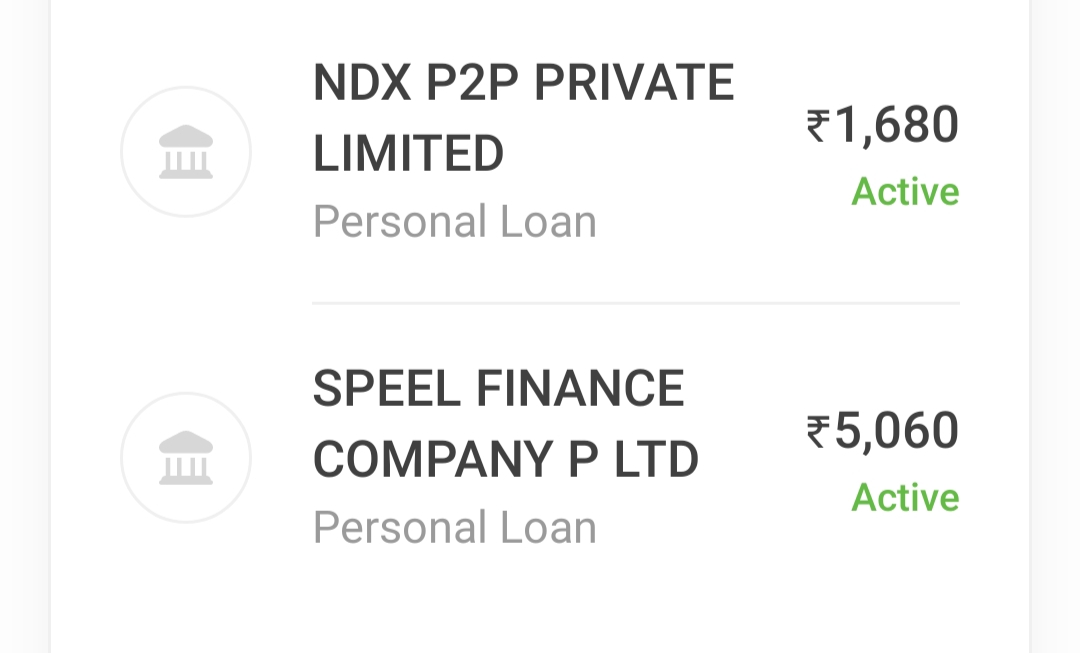
Task: Click the number 5,060 digits
Action: point(897,431)
